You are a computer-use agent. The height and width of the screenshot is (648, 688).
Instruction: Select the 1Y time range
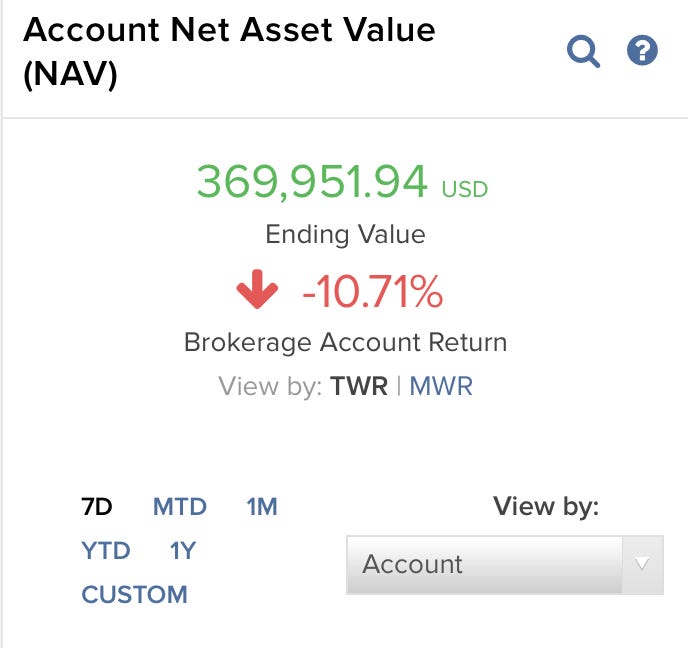pos(183,551)
